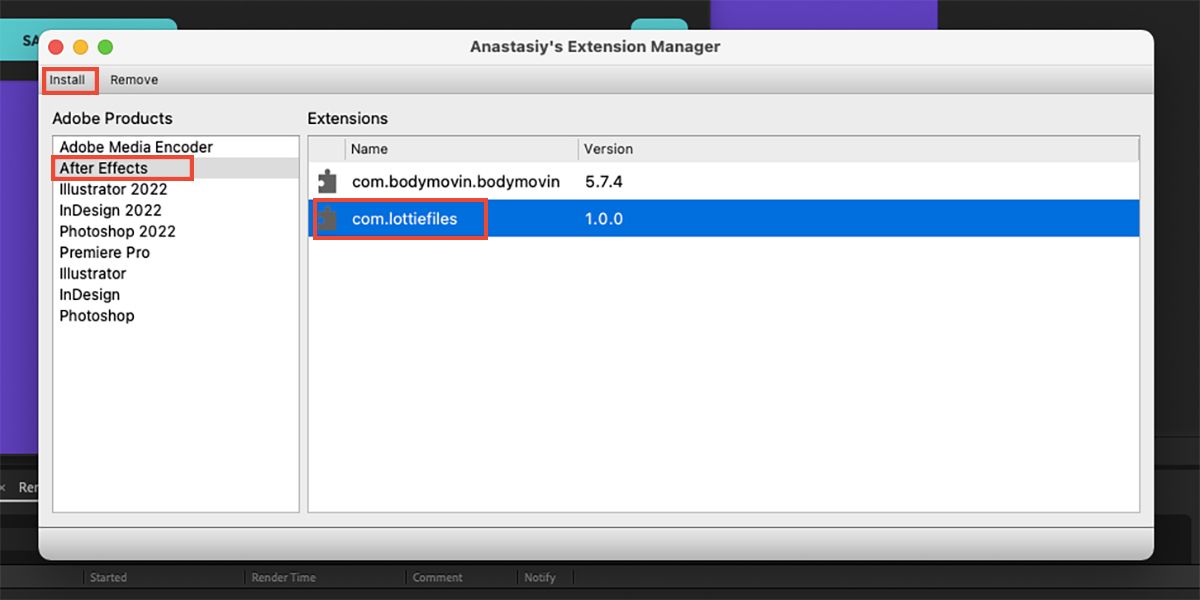
Task: Click the Remove button
Action: [134, 80]
